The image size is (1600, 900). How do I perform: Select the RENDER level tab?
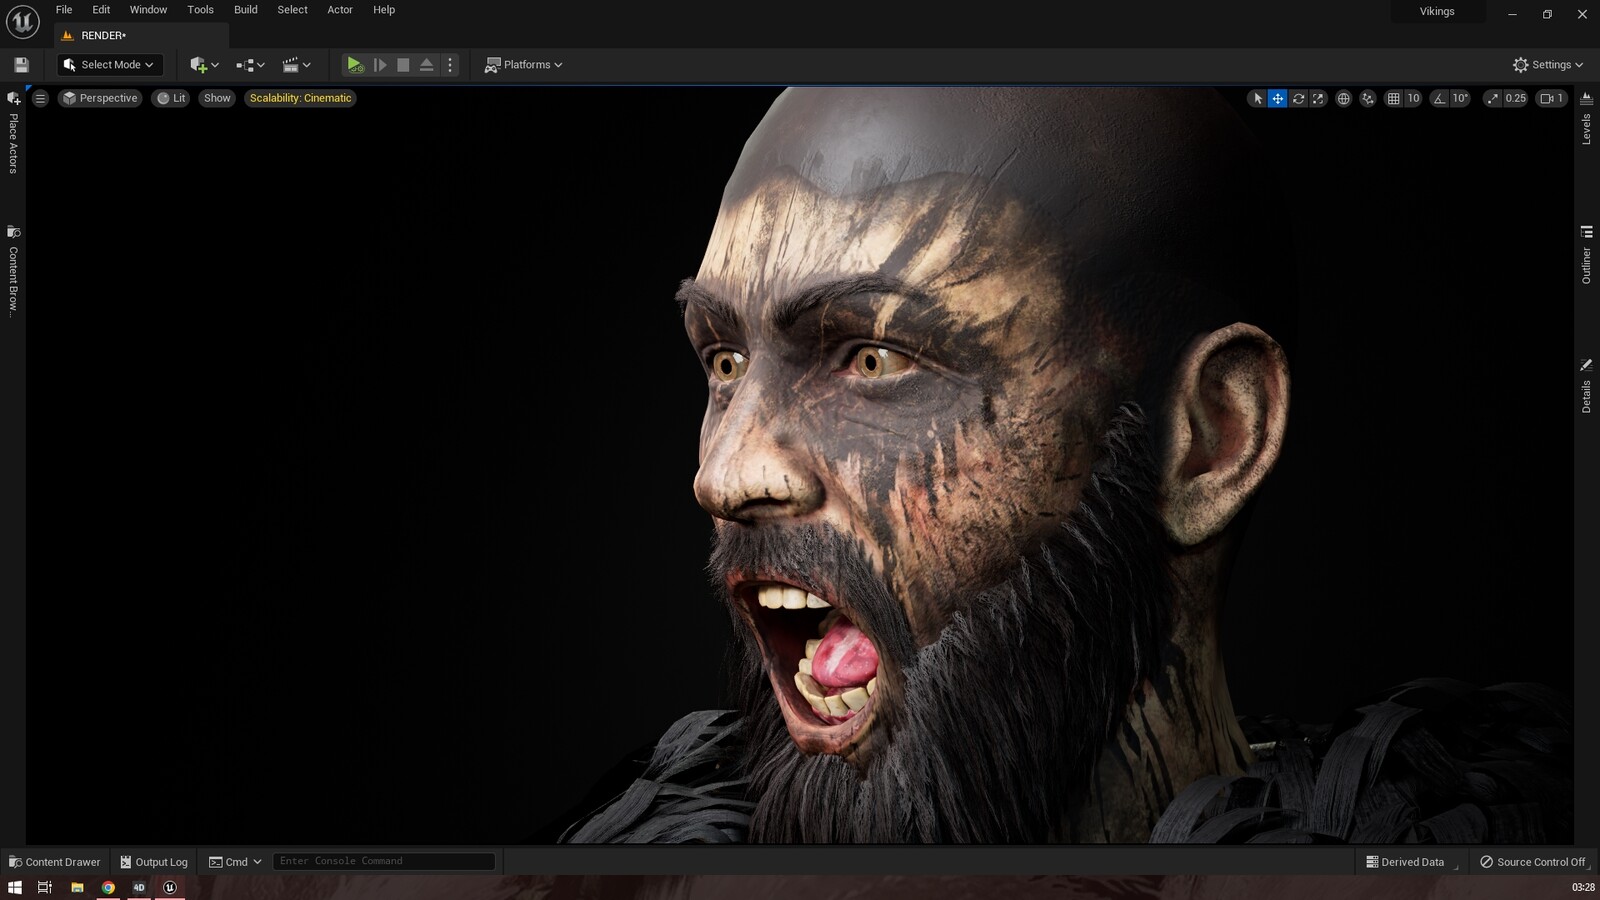pos(140,36)
